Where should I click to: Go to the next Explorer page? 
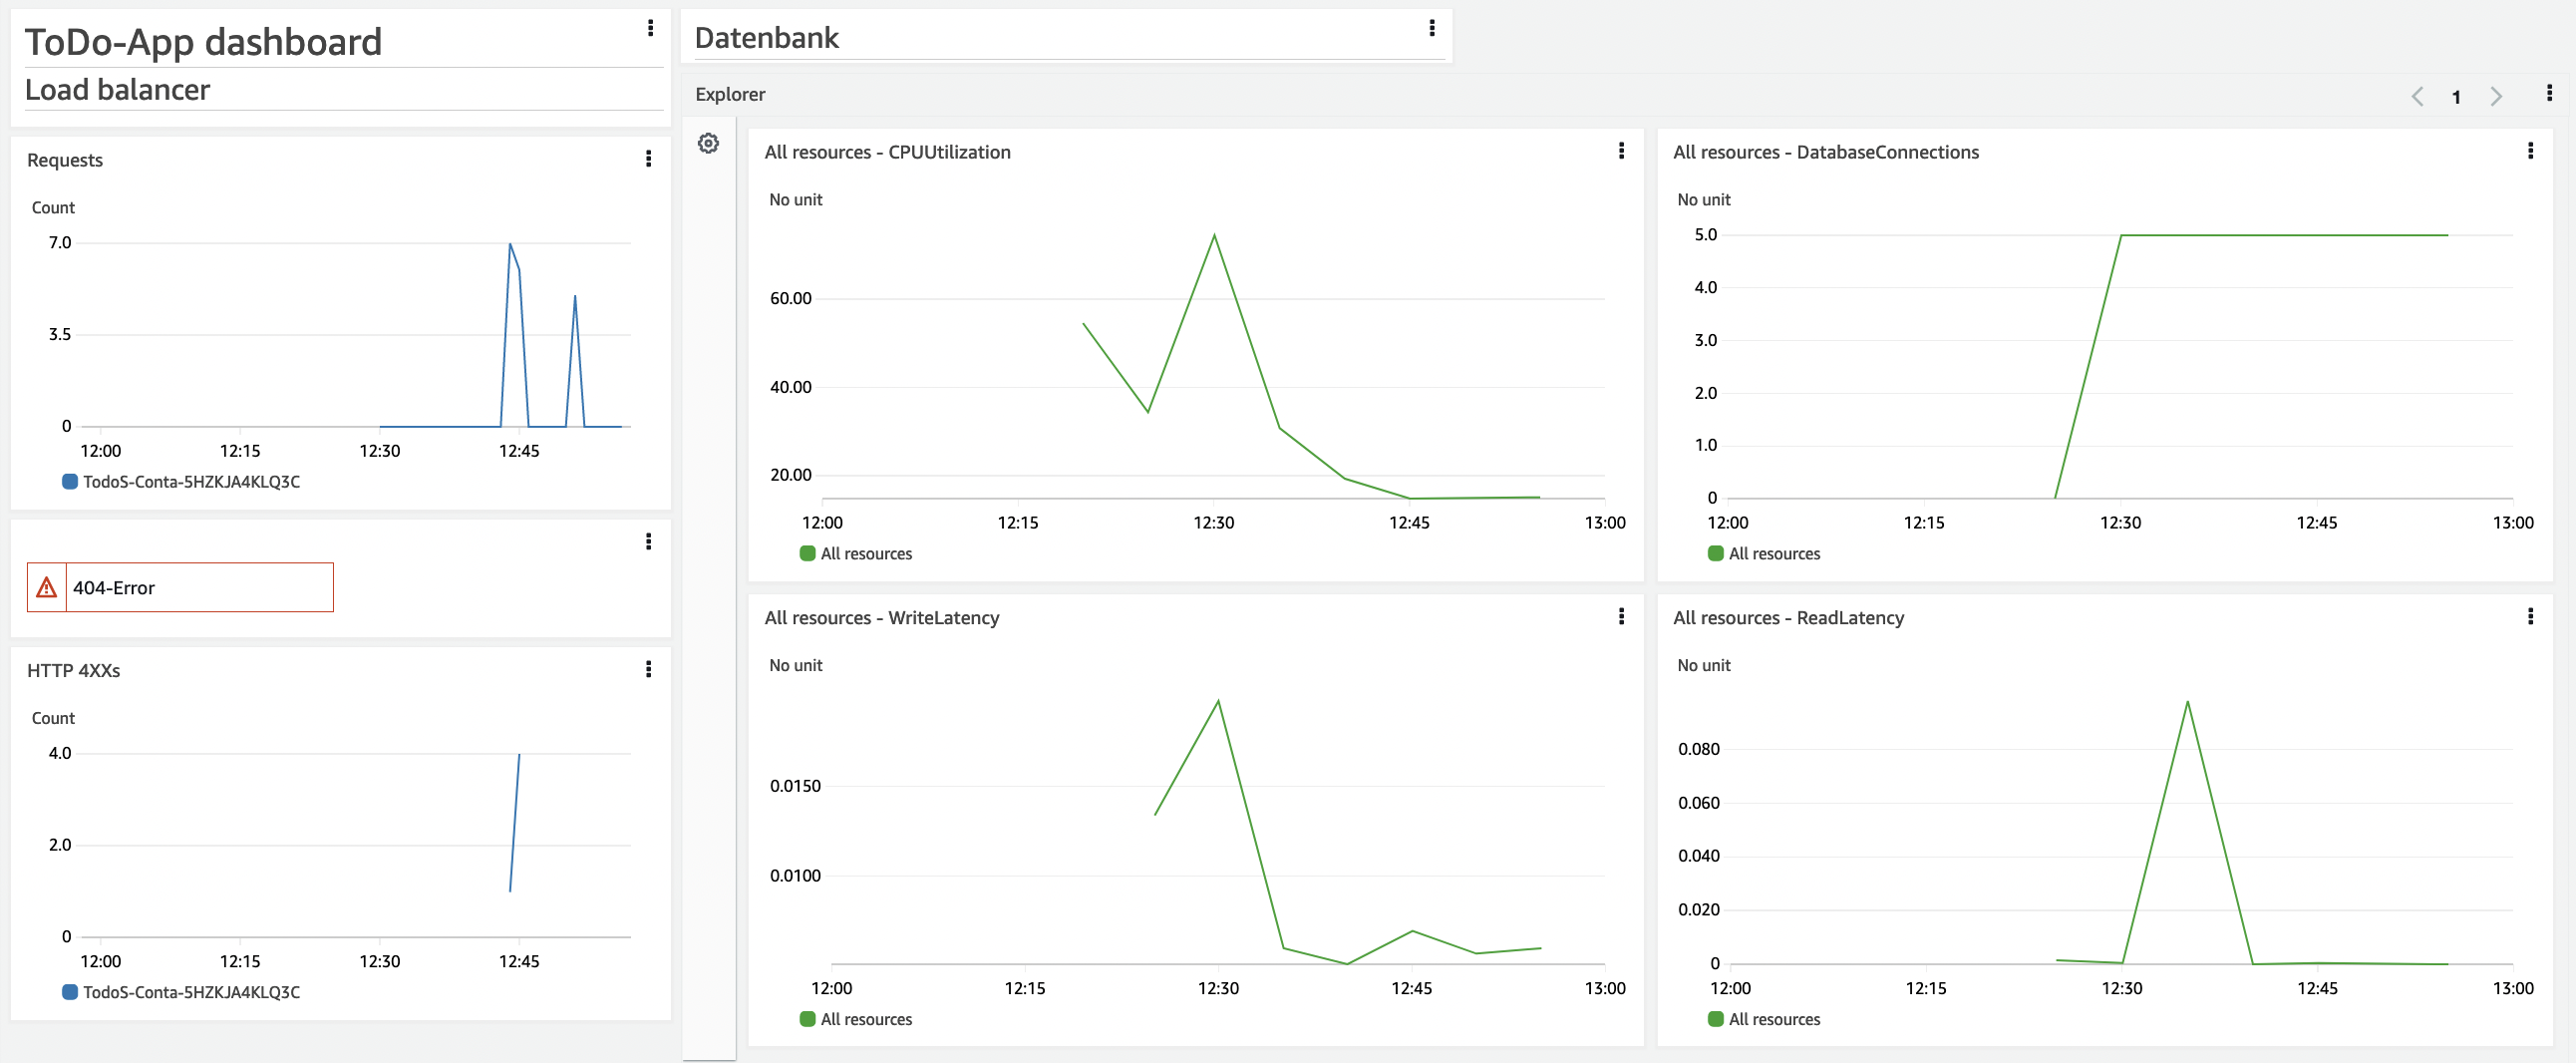point(2496,97)
